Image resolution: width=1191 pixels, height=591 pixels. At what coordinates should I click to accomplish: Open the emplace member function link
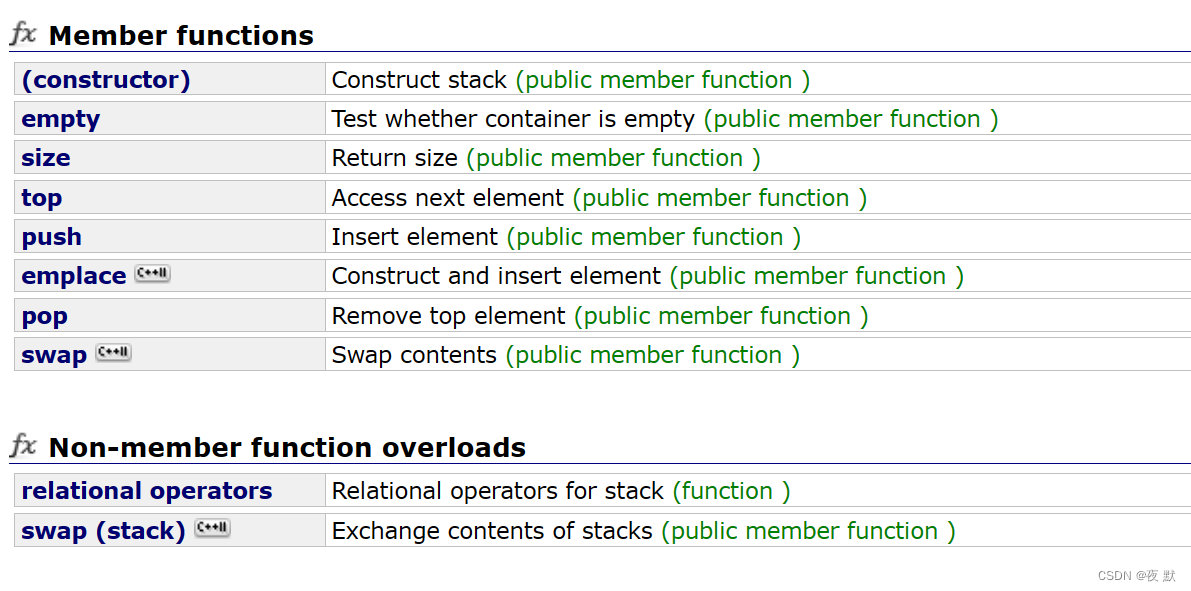(x=74, y=276)
